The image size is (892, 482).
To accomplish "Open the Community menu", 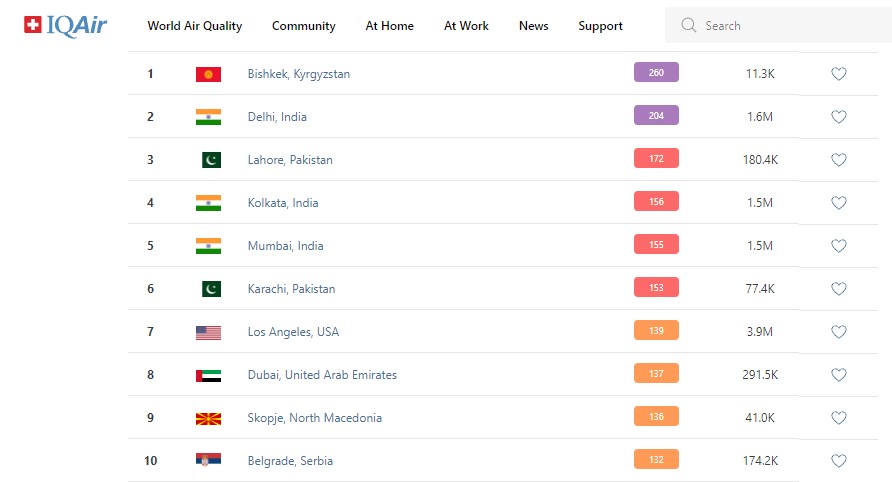I will pos(304,26).
